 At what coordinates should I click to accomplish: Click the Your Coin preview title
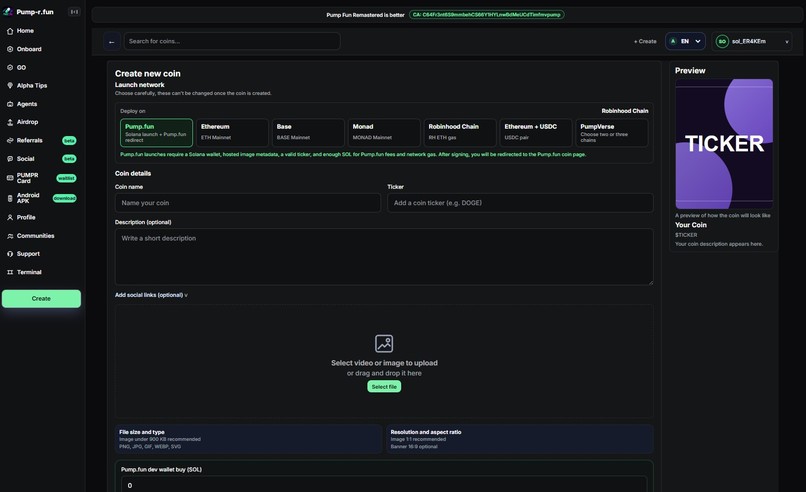[x=690, y=225]
